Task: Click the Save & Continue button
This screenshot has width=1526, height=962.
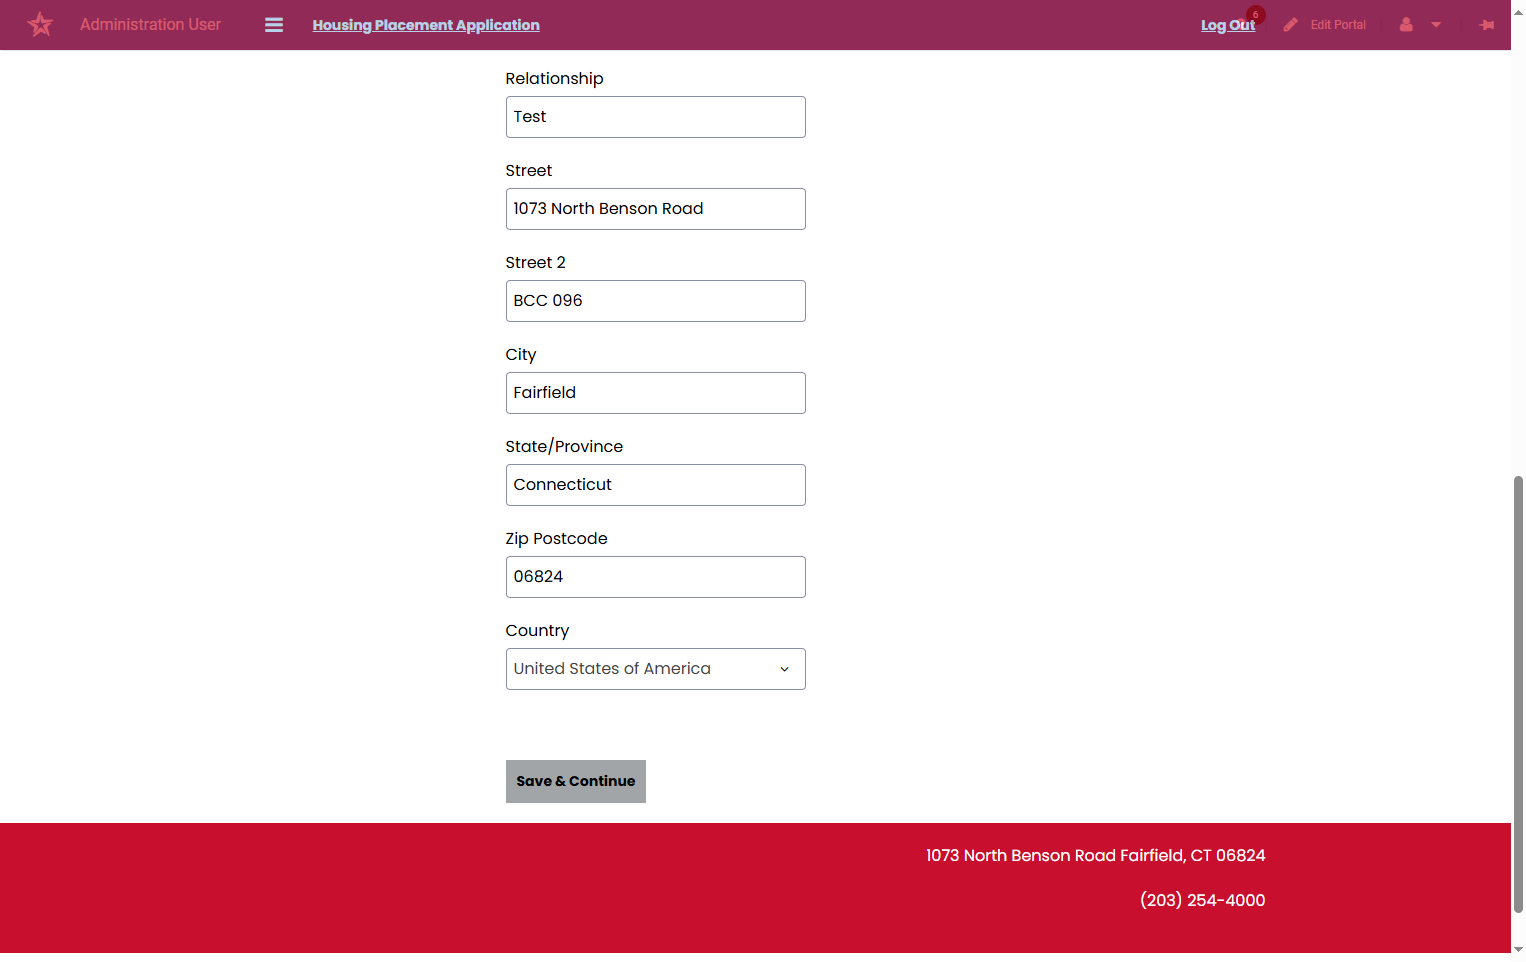Action: [x=575, y=781]
